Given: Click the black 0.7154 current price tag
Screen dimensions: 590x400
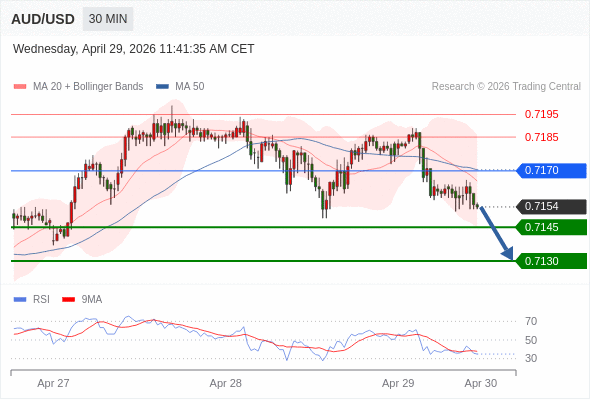Looking at the screenshot, I should 552,207.
